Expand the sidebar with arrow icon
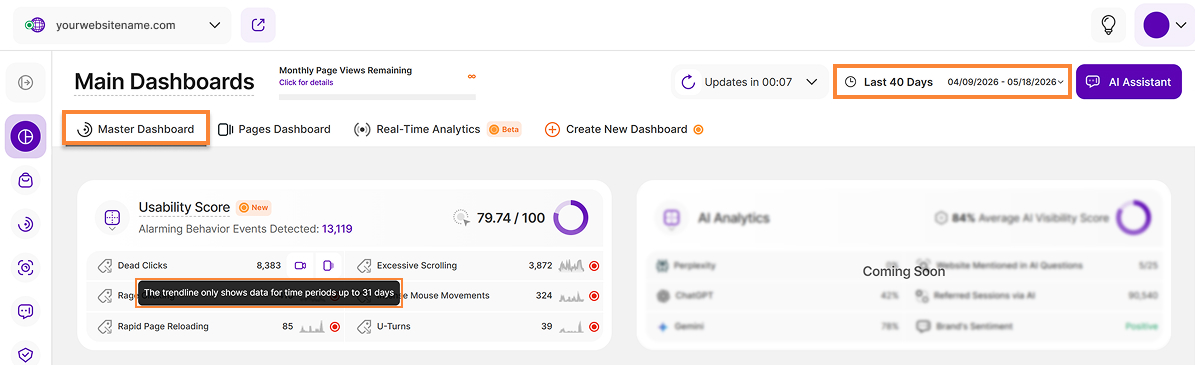The width and height of the screenshot is (1195, 365). (x=25, y=82)
